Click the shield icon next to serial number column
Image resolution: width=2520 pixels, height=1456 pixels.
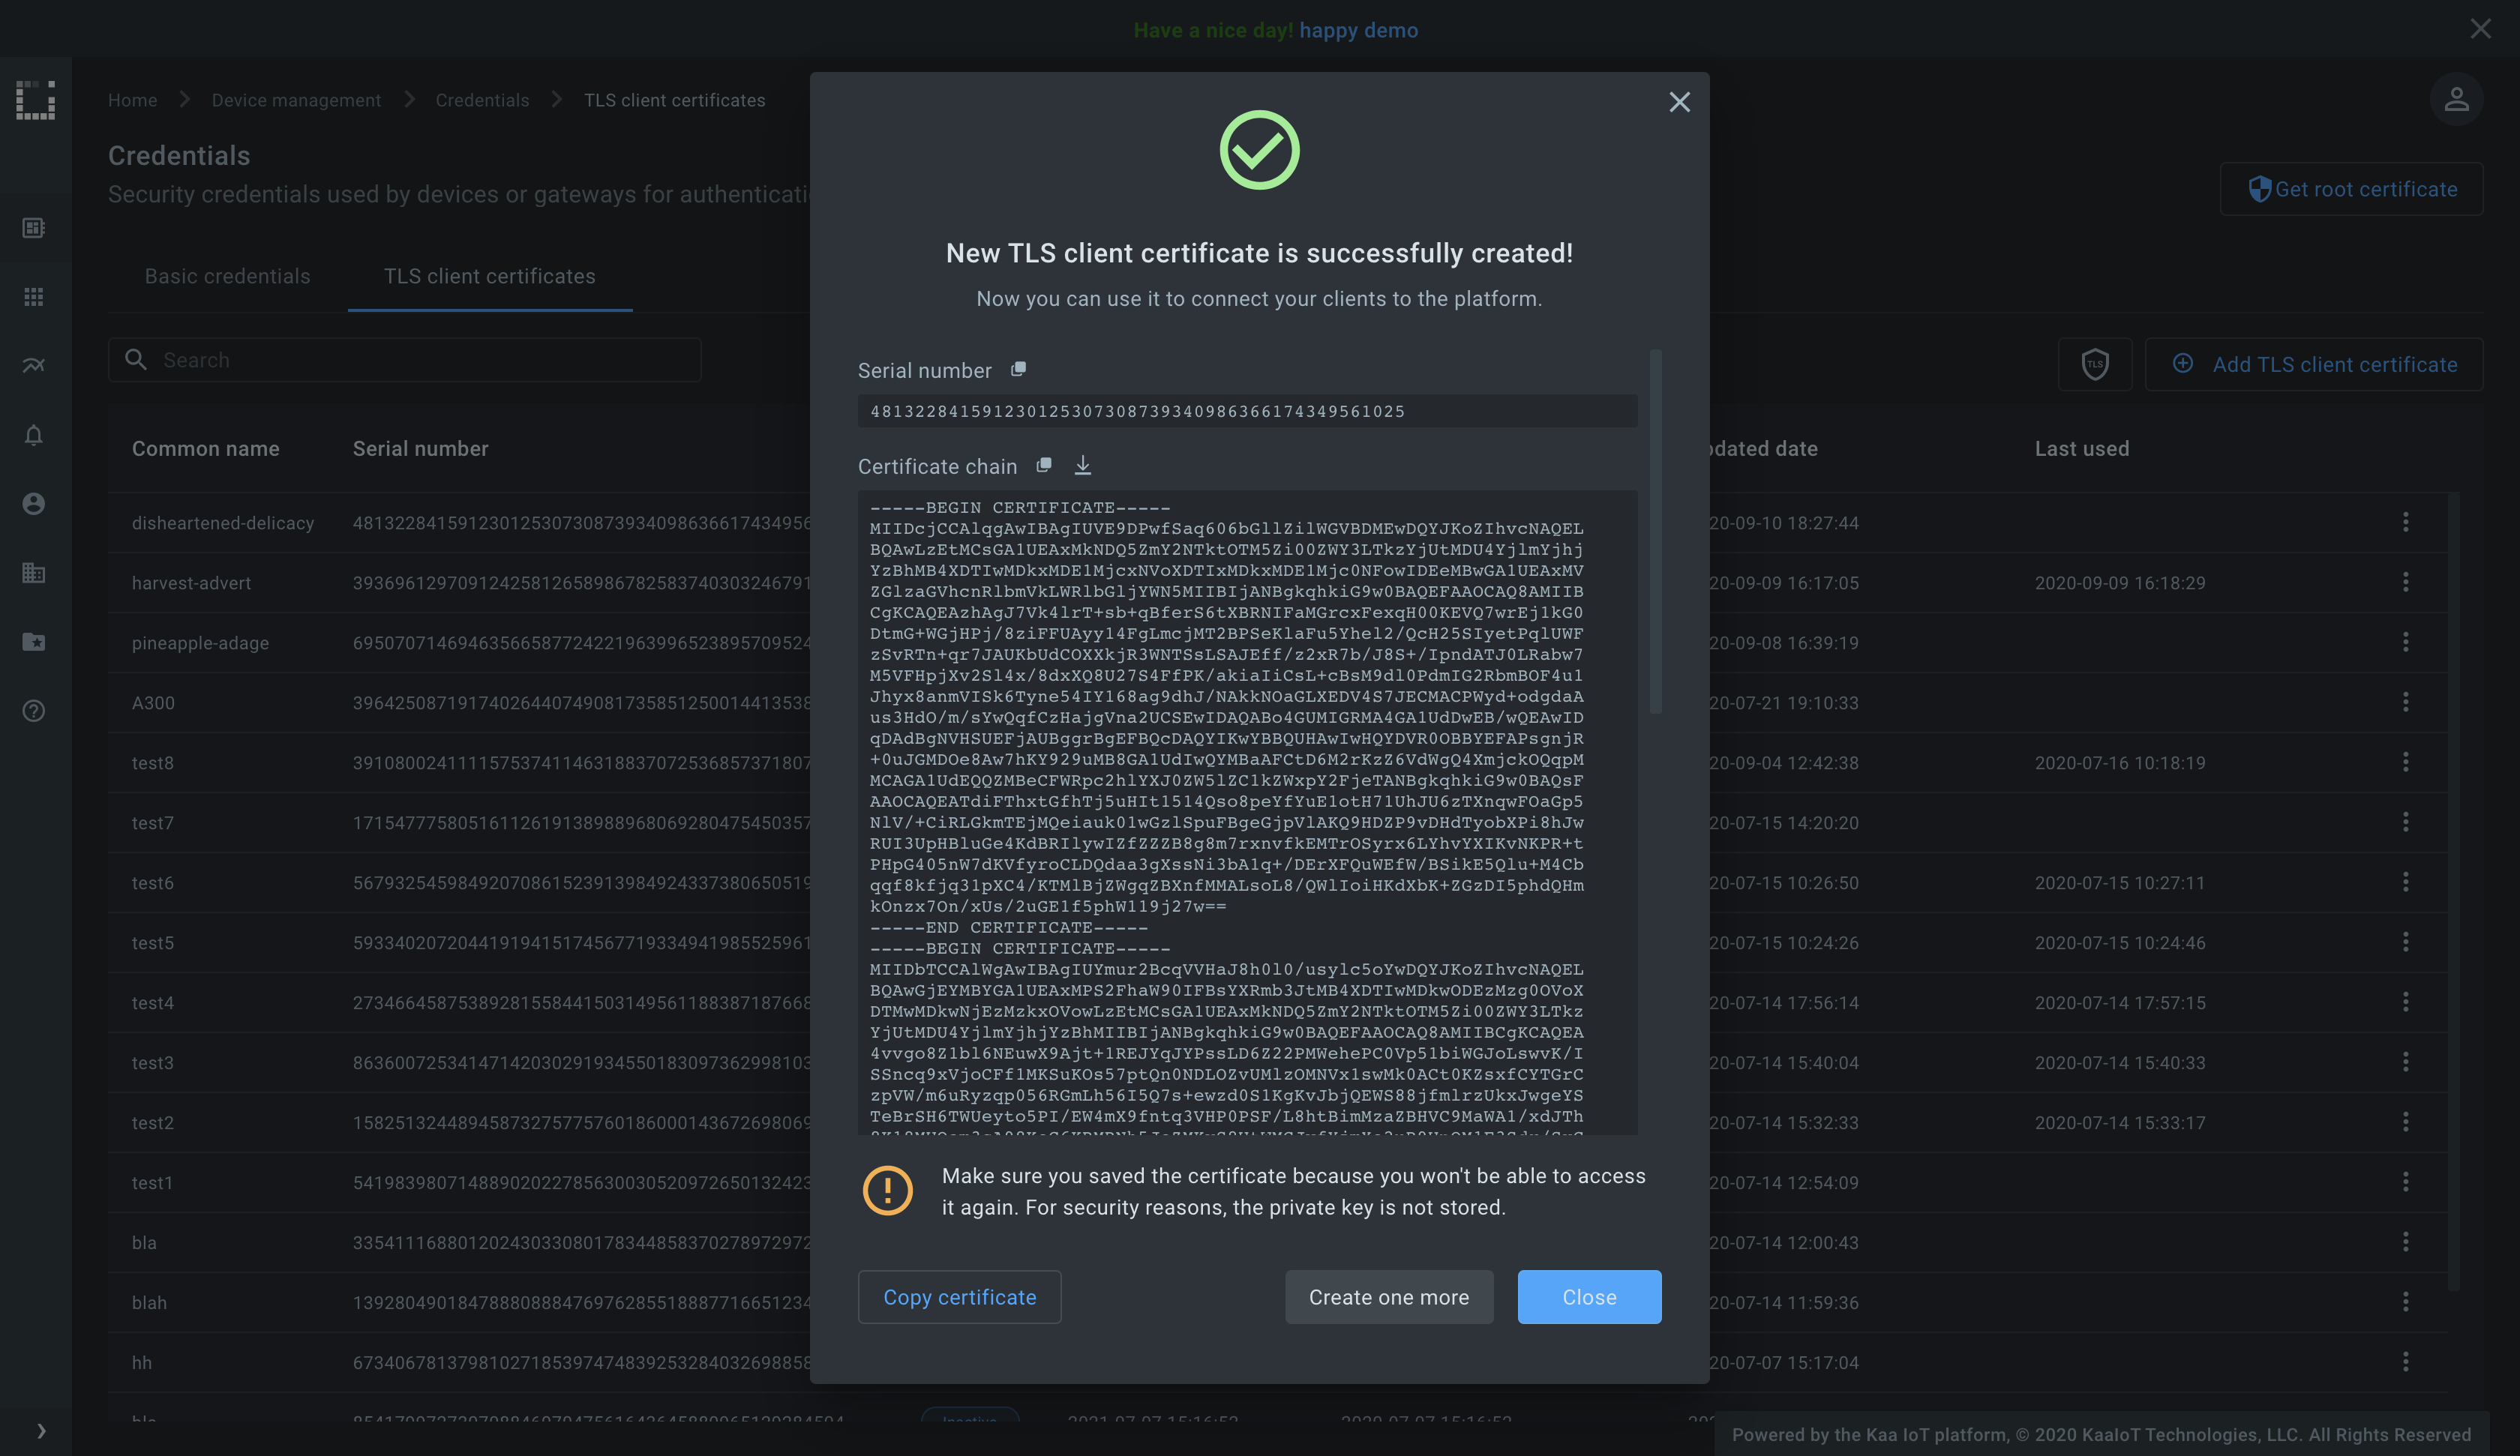pos(2094,364)
